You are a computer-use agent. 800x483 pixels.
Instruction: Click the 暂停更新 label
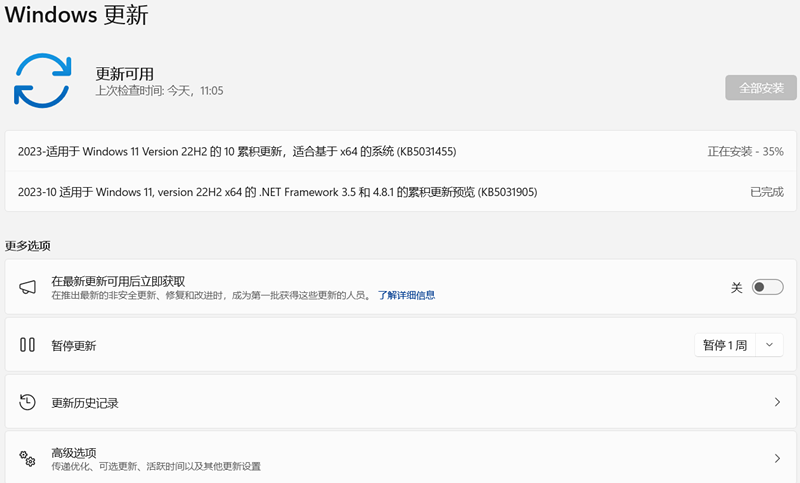click(73, 346)
